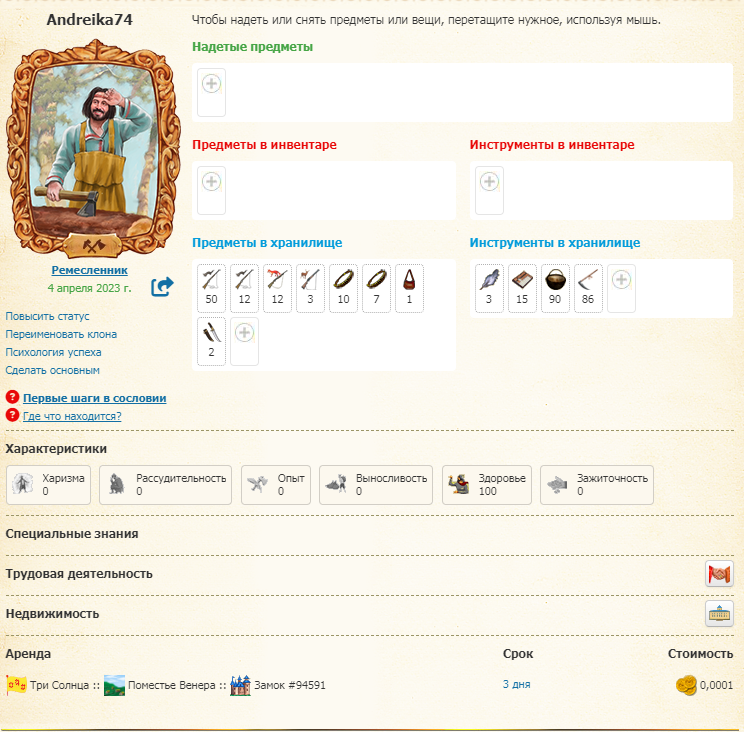Select the red fox bow item

click(277, 288)
